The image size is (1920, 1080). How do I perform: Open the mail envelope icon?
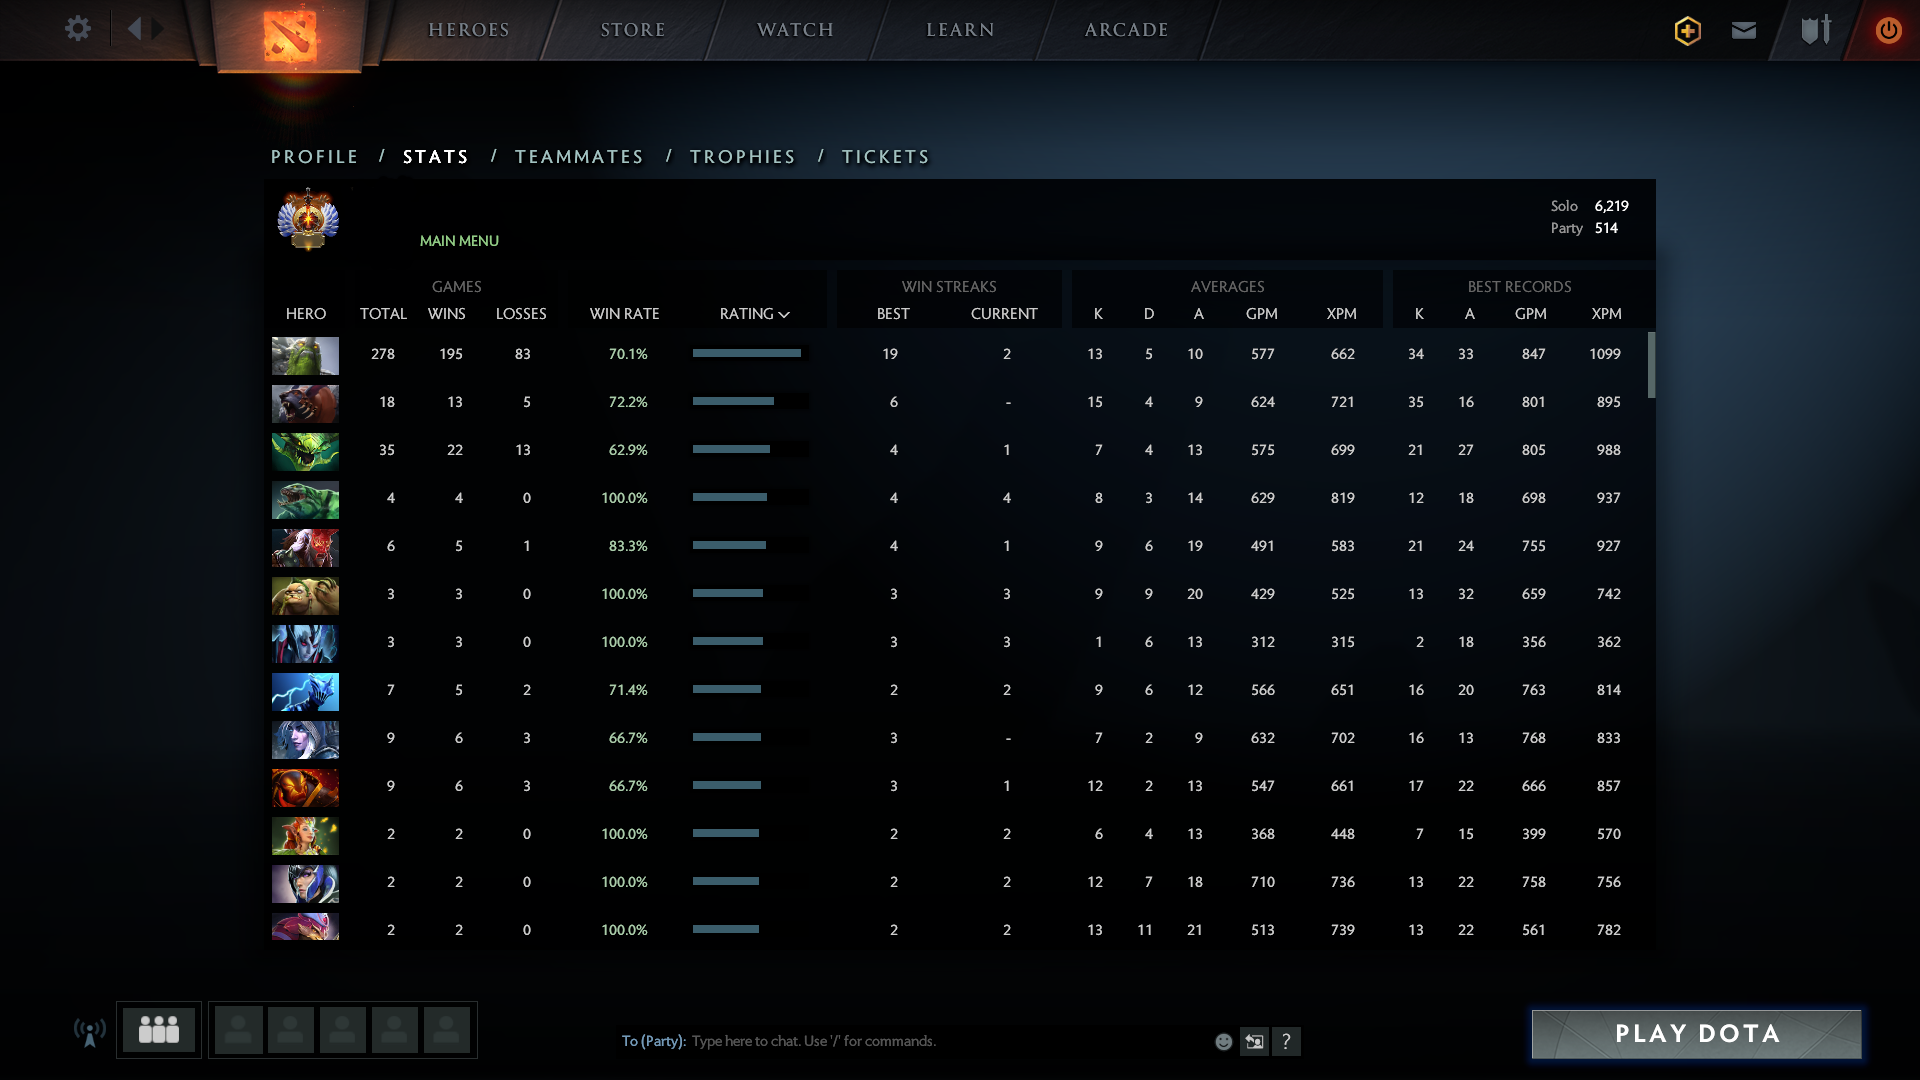tap(1744, 30)
